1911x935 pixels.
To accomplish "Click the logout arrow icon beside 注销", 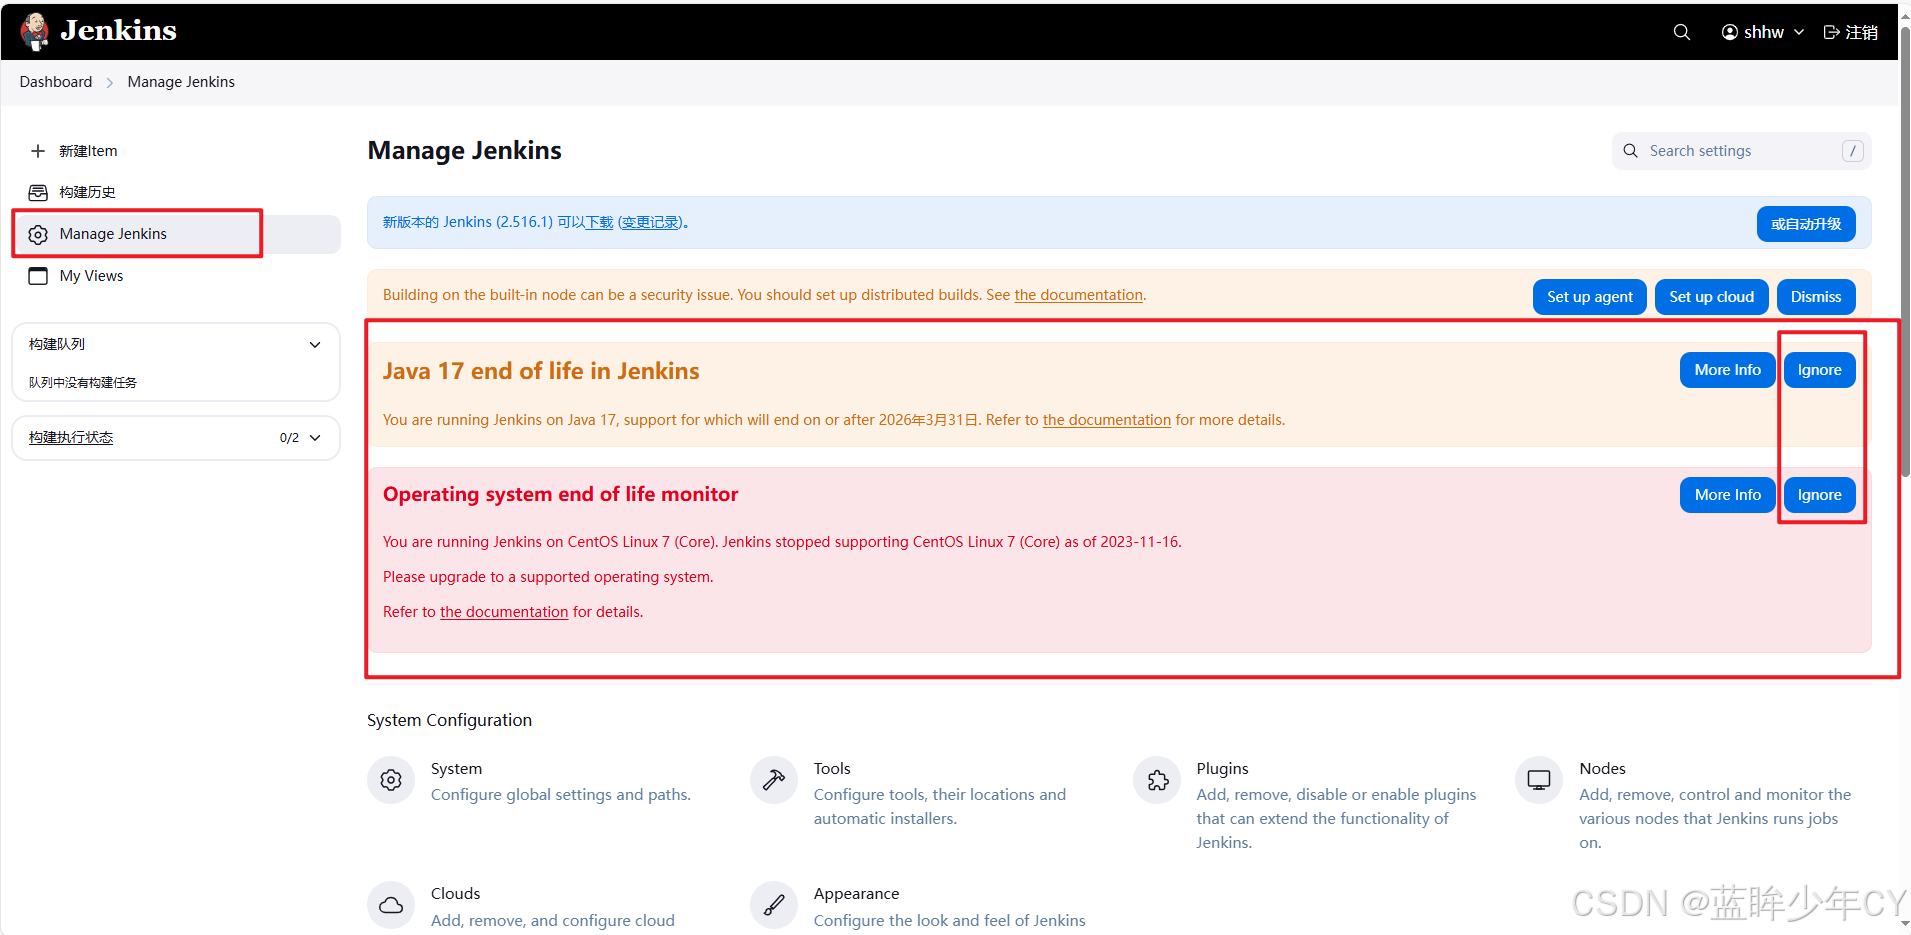I will tap(1832, 32).
